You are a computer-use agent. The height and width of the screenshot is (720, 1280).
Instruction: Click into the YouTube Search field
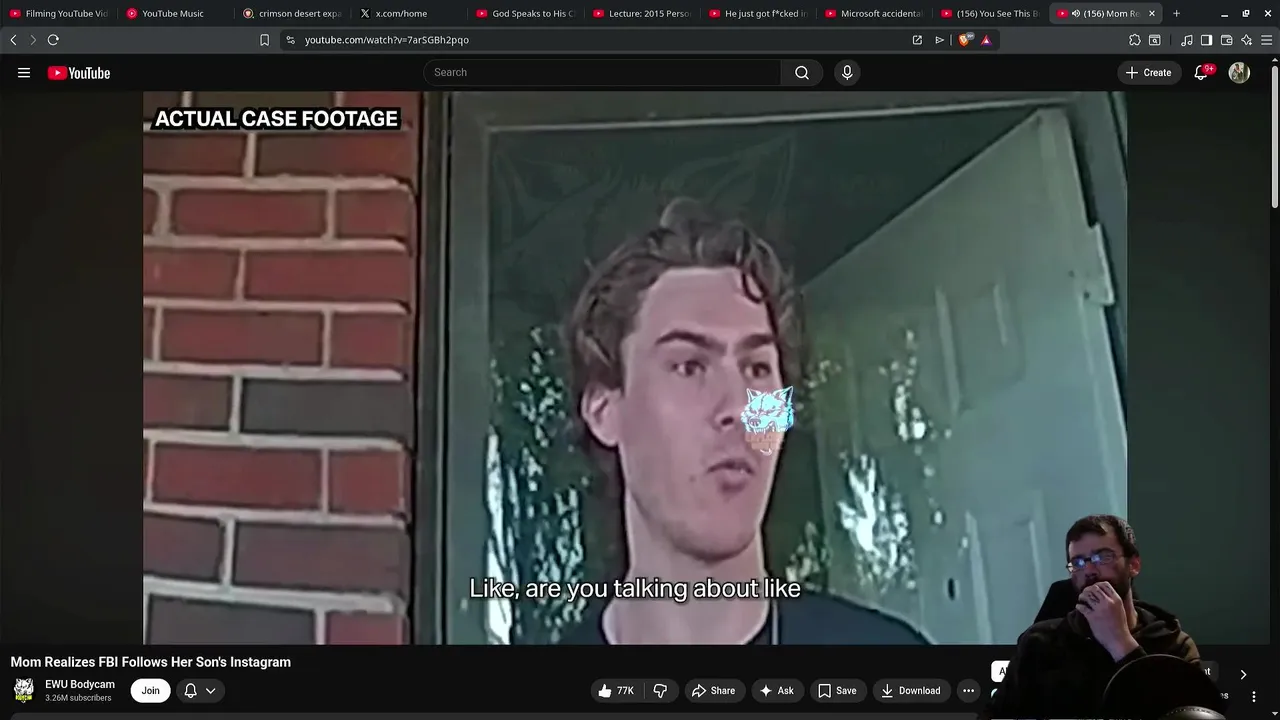(602, 72)
